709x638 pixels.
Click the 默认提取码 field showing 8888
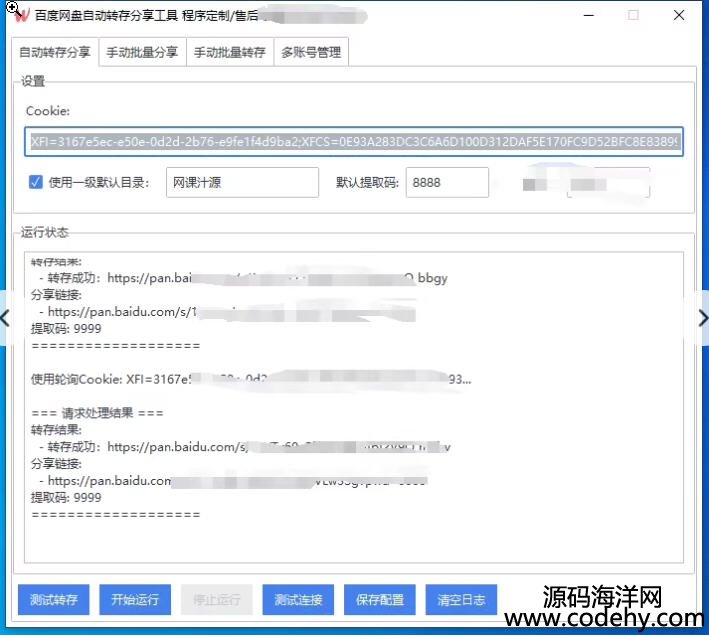(446, 183)
